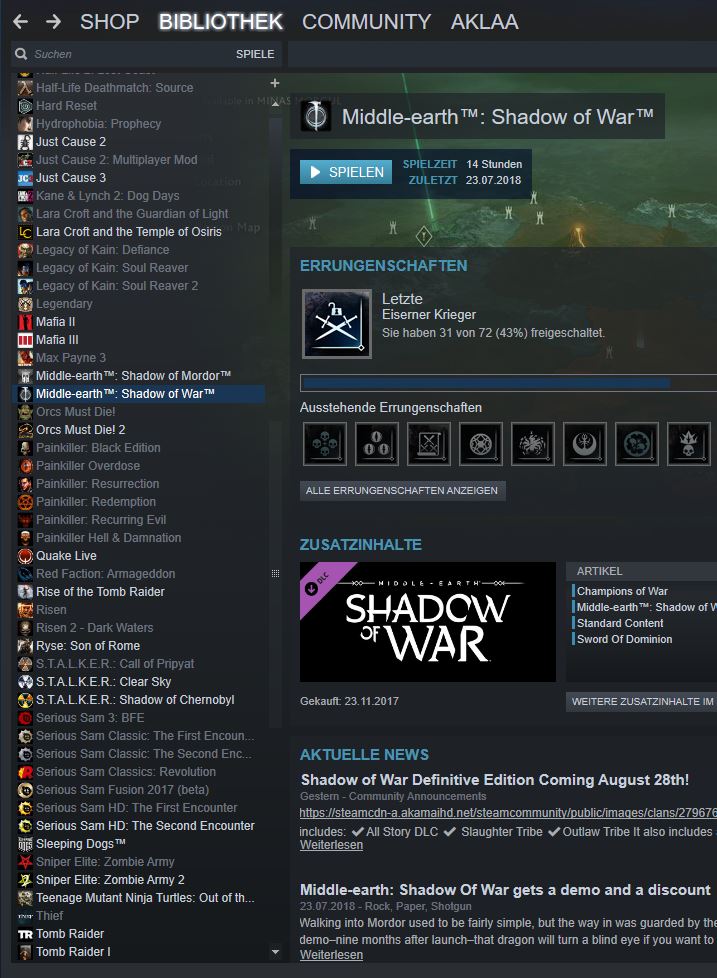Open 'gets a demo and a discount' headline
This screenshot has width=717, height=978.
coord(505,889)
